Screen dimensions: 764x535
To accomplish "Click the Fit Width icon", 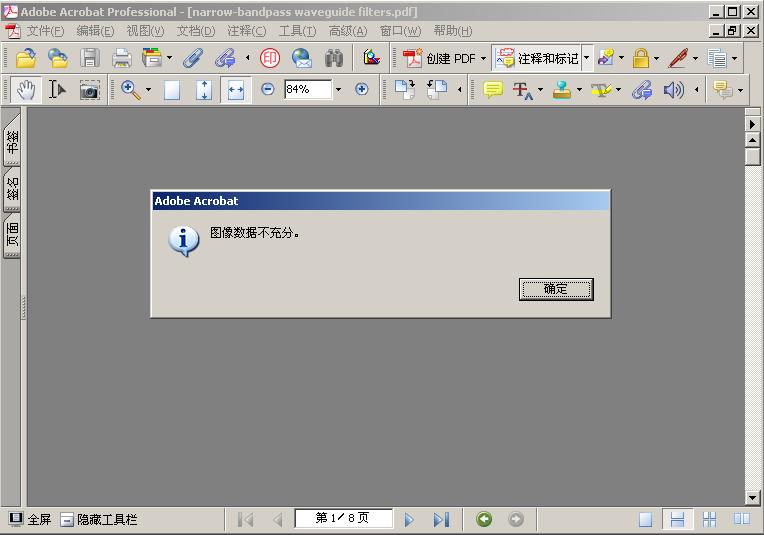I will pyautogui.click(x=236, y=90).
